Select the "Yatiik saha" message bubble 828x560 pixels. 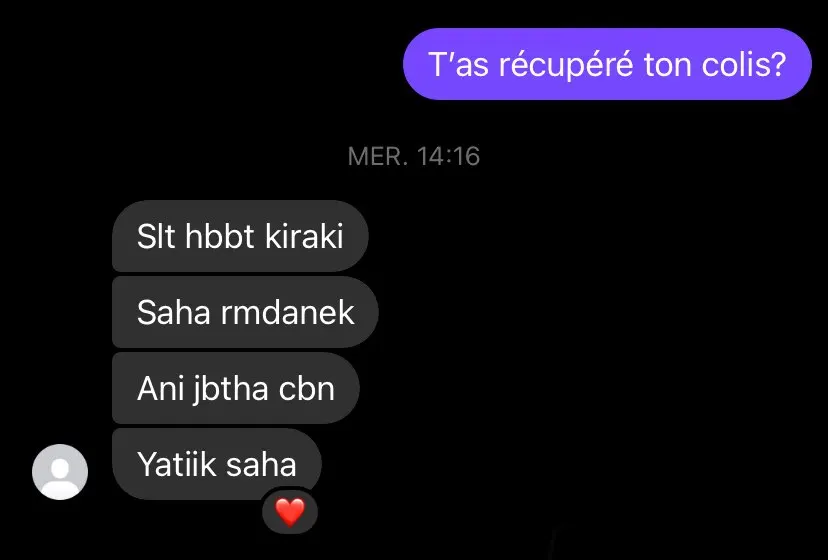click(217, 464)
